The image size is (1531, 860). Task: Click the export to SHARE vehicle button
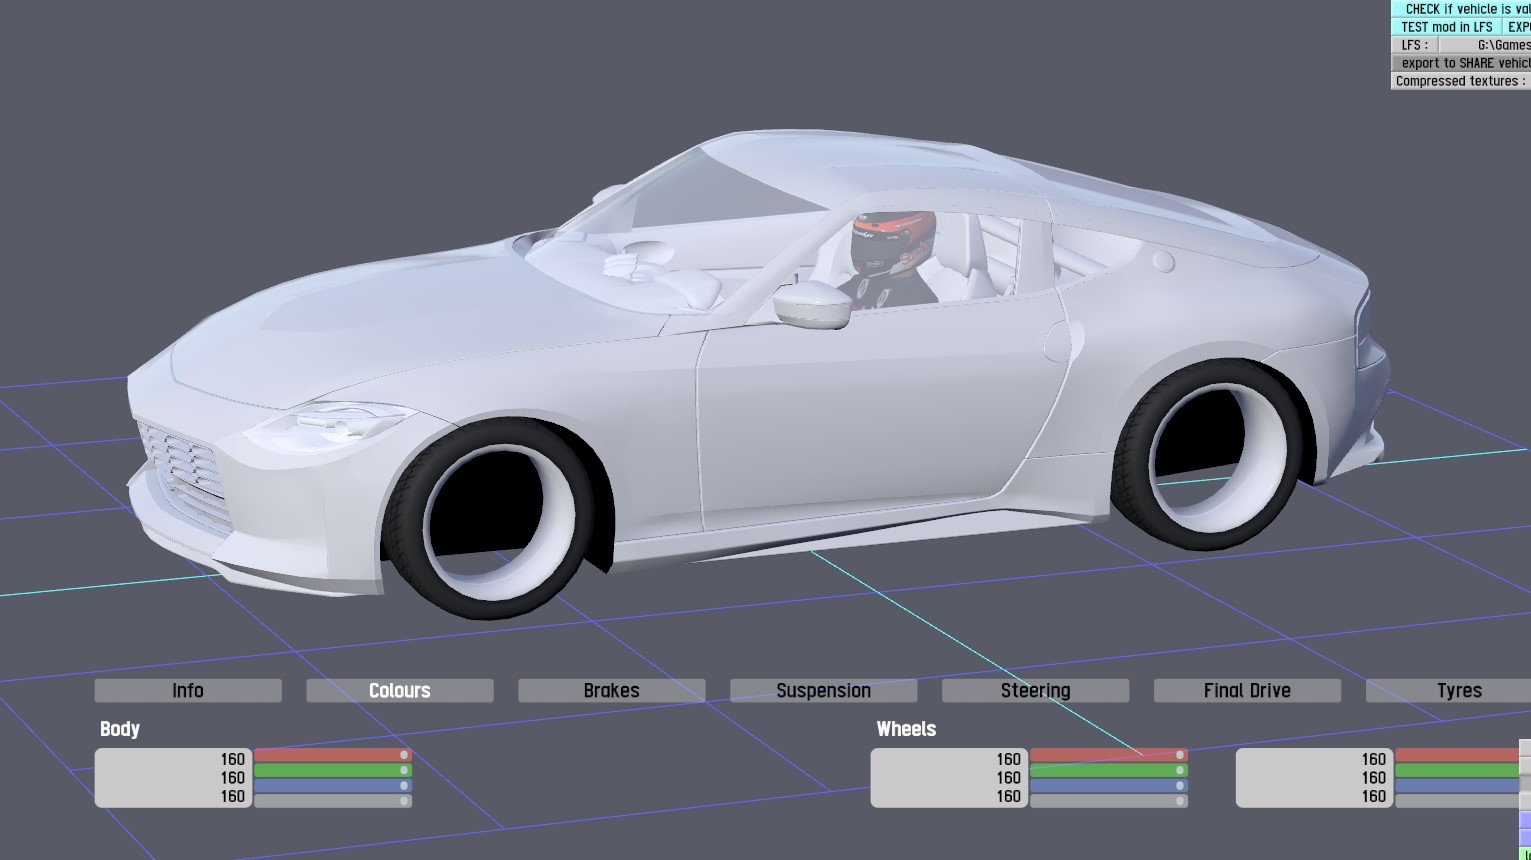1462,63
